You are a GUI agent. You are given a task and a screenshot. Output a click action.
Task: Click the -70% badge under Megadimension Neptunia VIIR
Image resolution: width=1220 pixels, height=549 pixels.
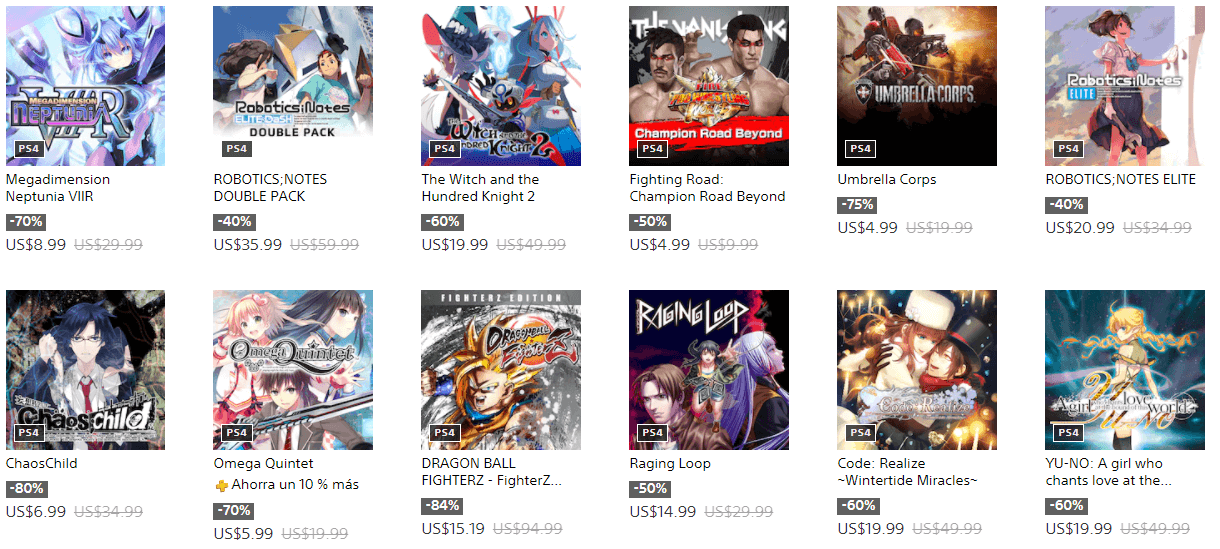tap(25, 221)
